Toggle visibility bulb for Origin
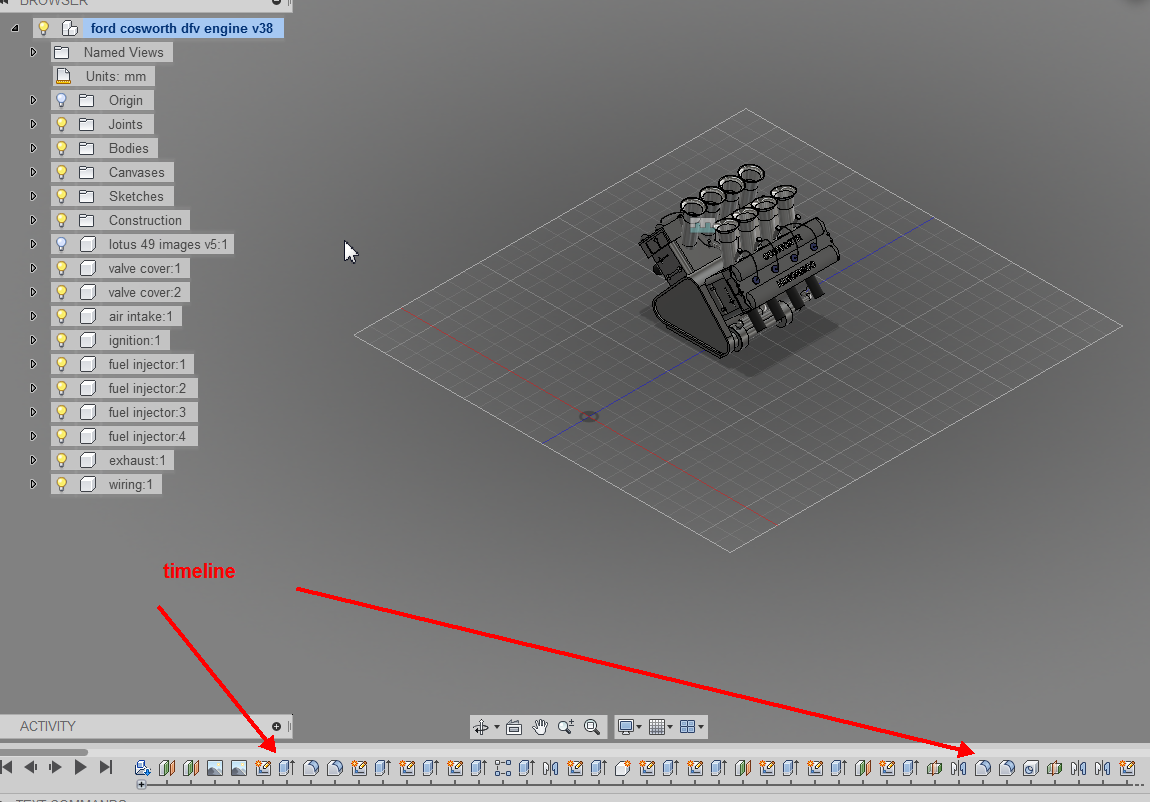This screenshot has width=1150, height=802. tap(62, 100)
